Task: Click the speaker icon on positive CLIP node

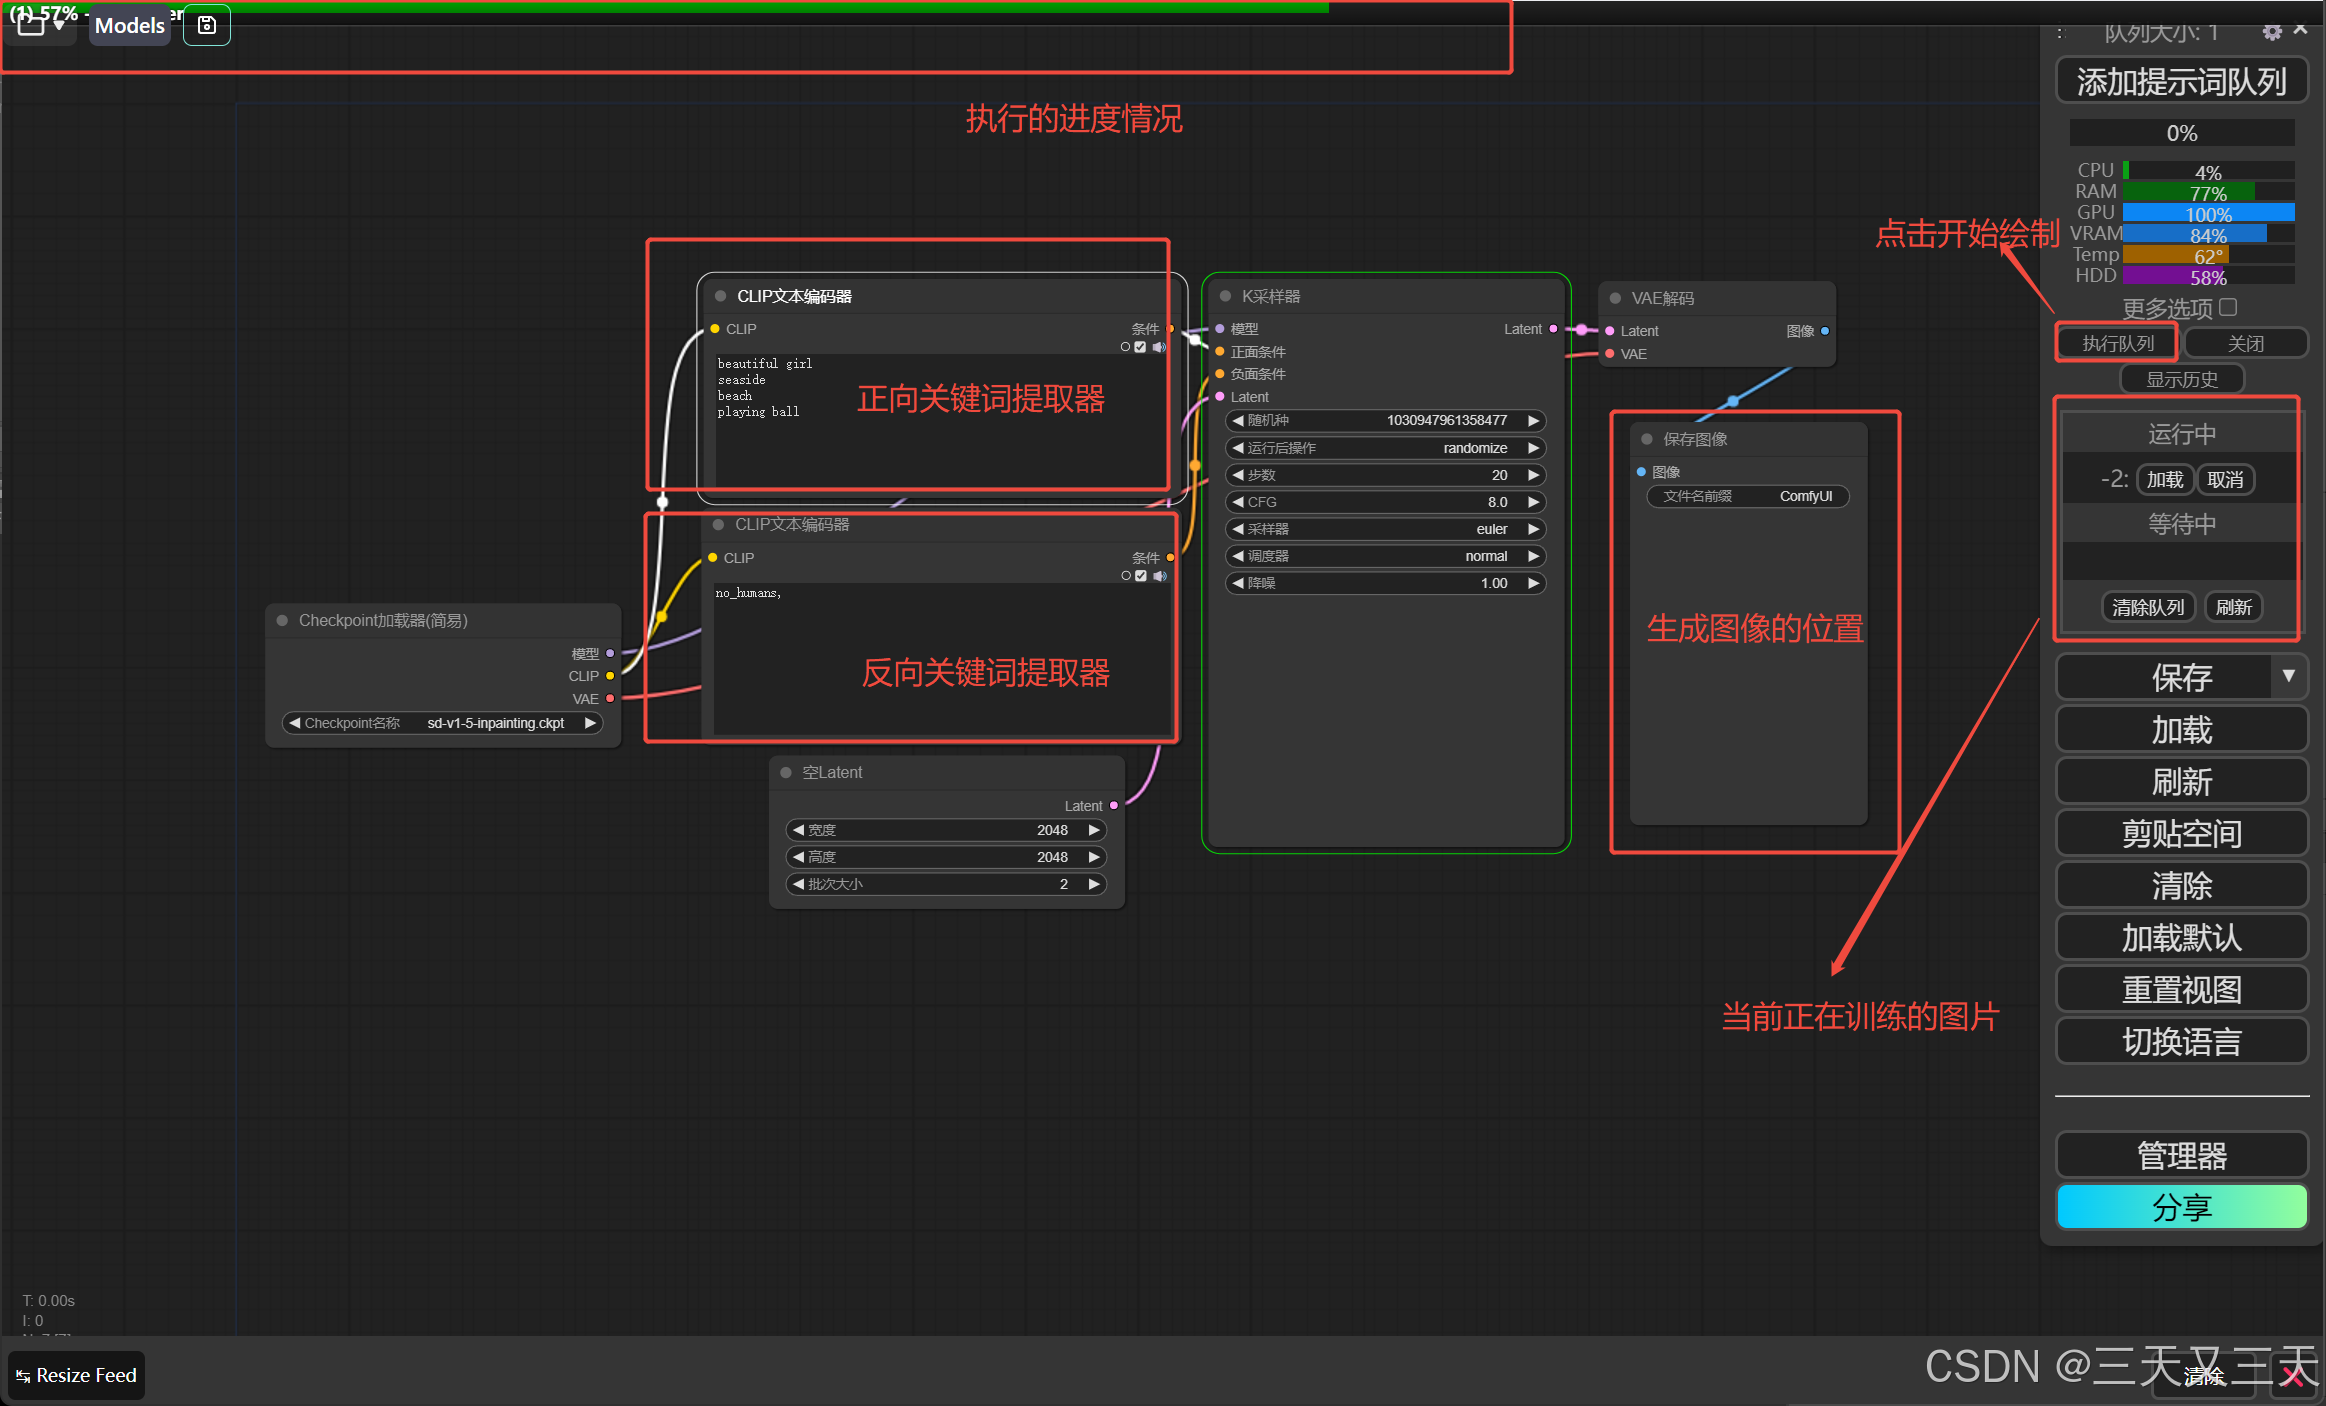Action: [1159, 347]
